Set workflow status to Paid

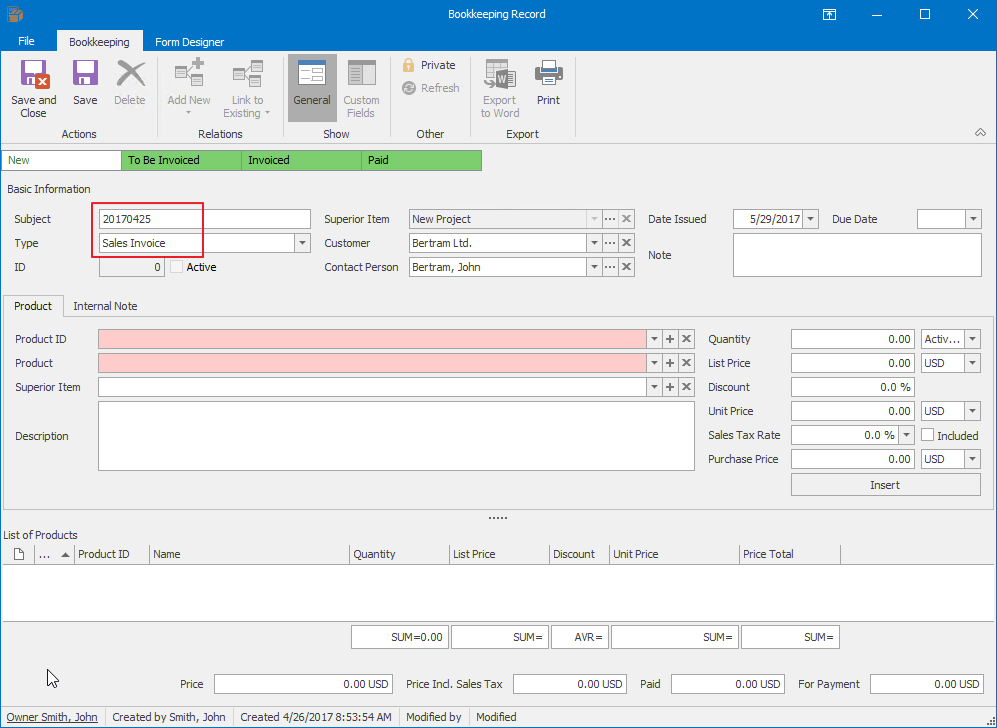(x=422, y=160)
